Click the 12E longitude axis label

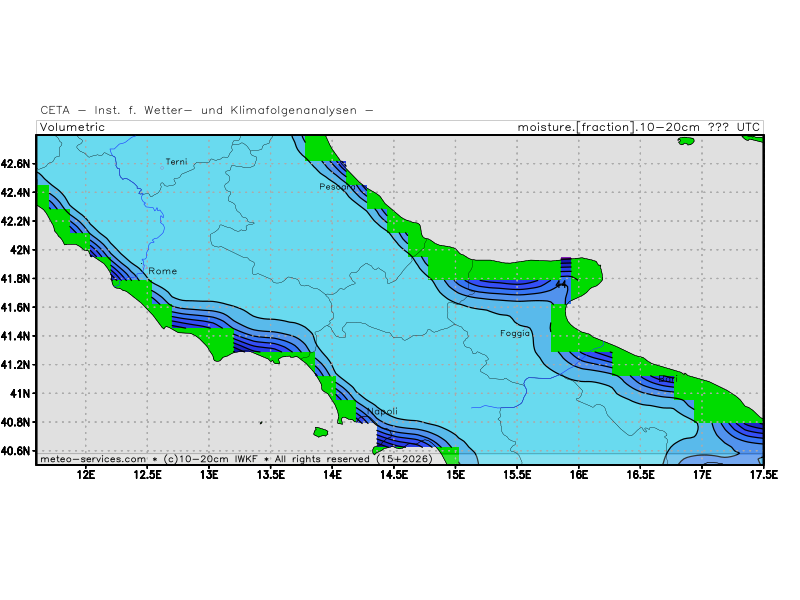point(86,475)
